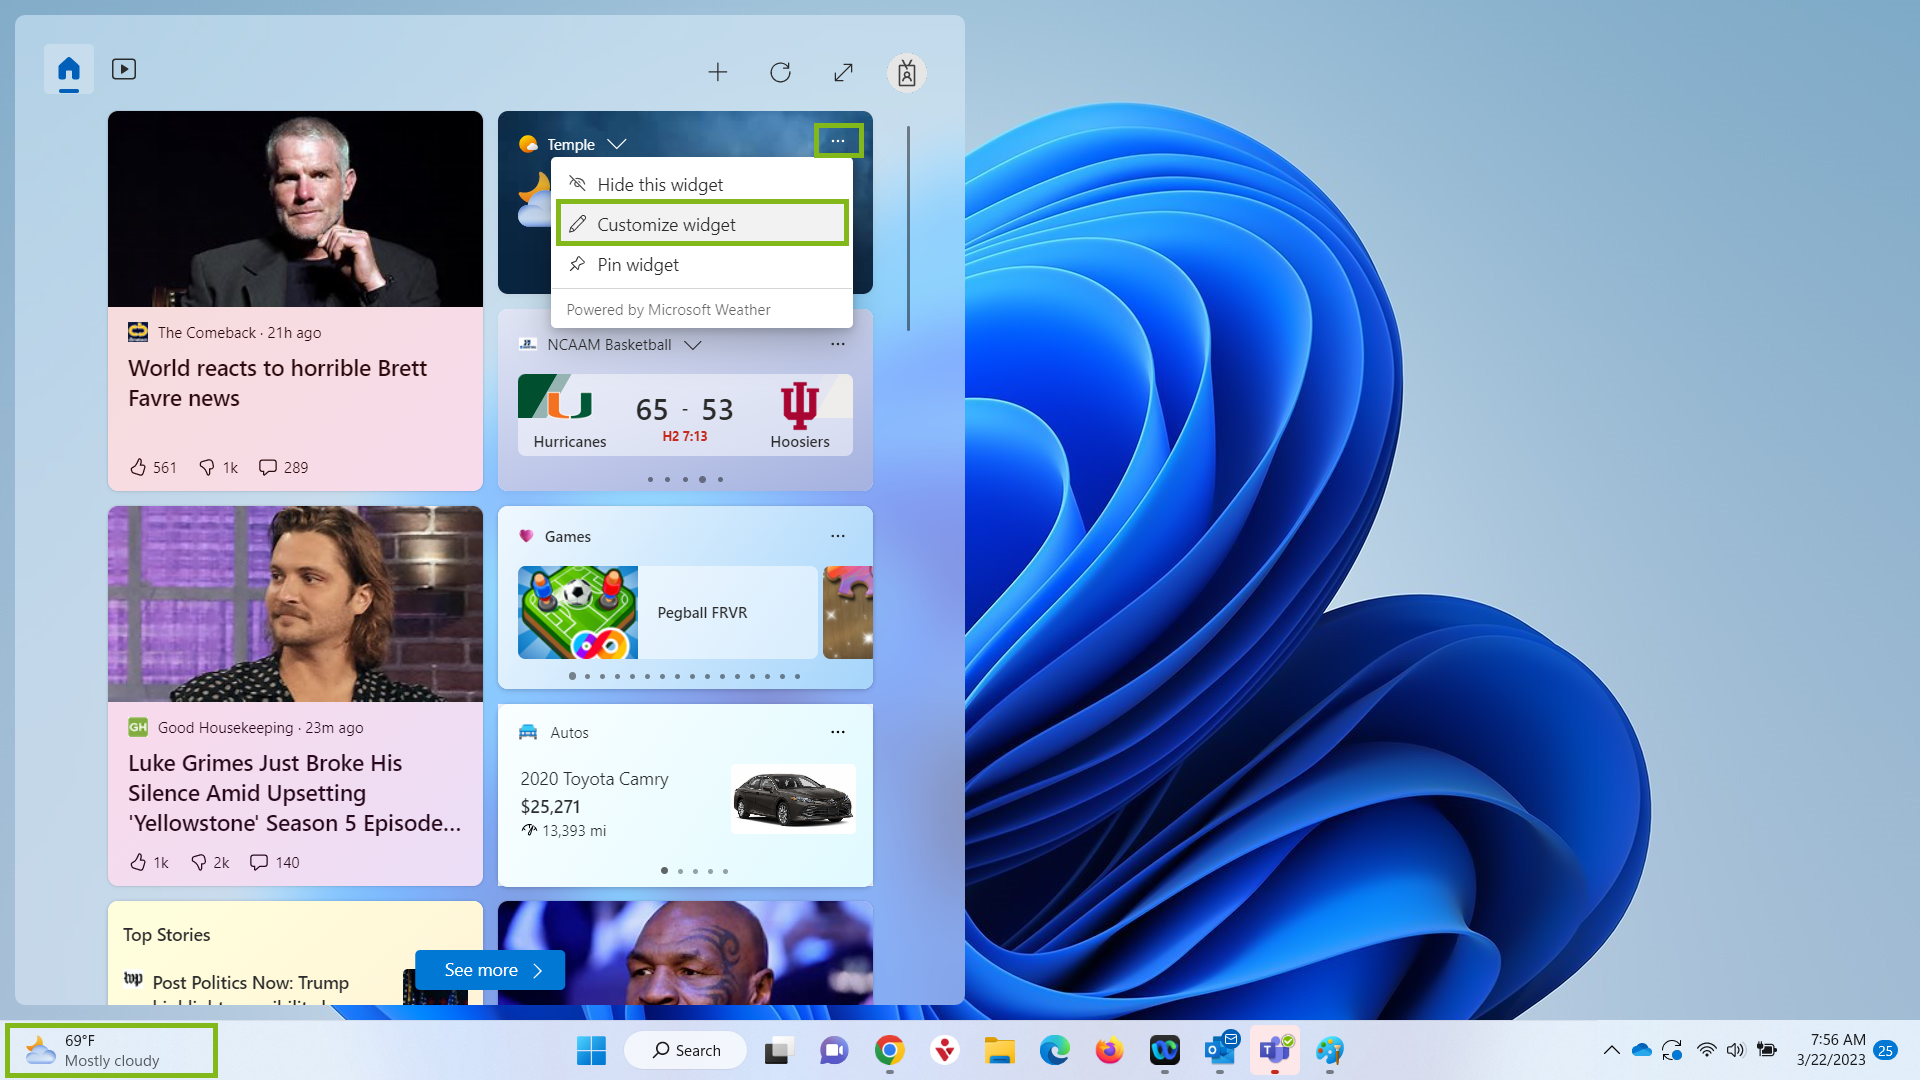Viewport: 1920px width, 1080px height.
Task: Expand the widgets board to fullscreen
Action: point(843,72)
